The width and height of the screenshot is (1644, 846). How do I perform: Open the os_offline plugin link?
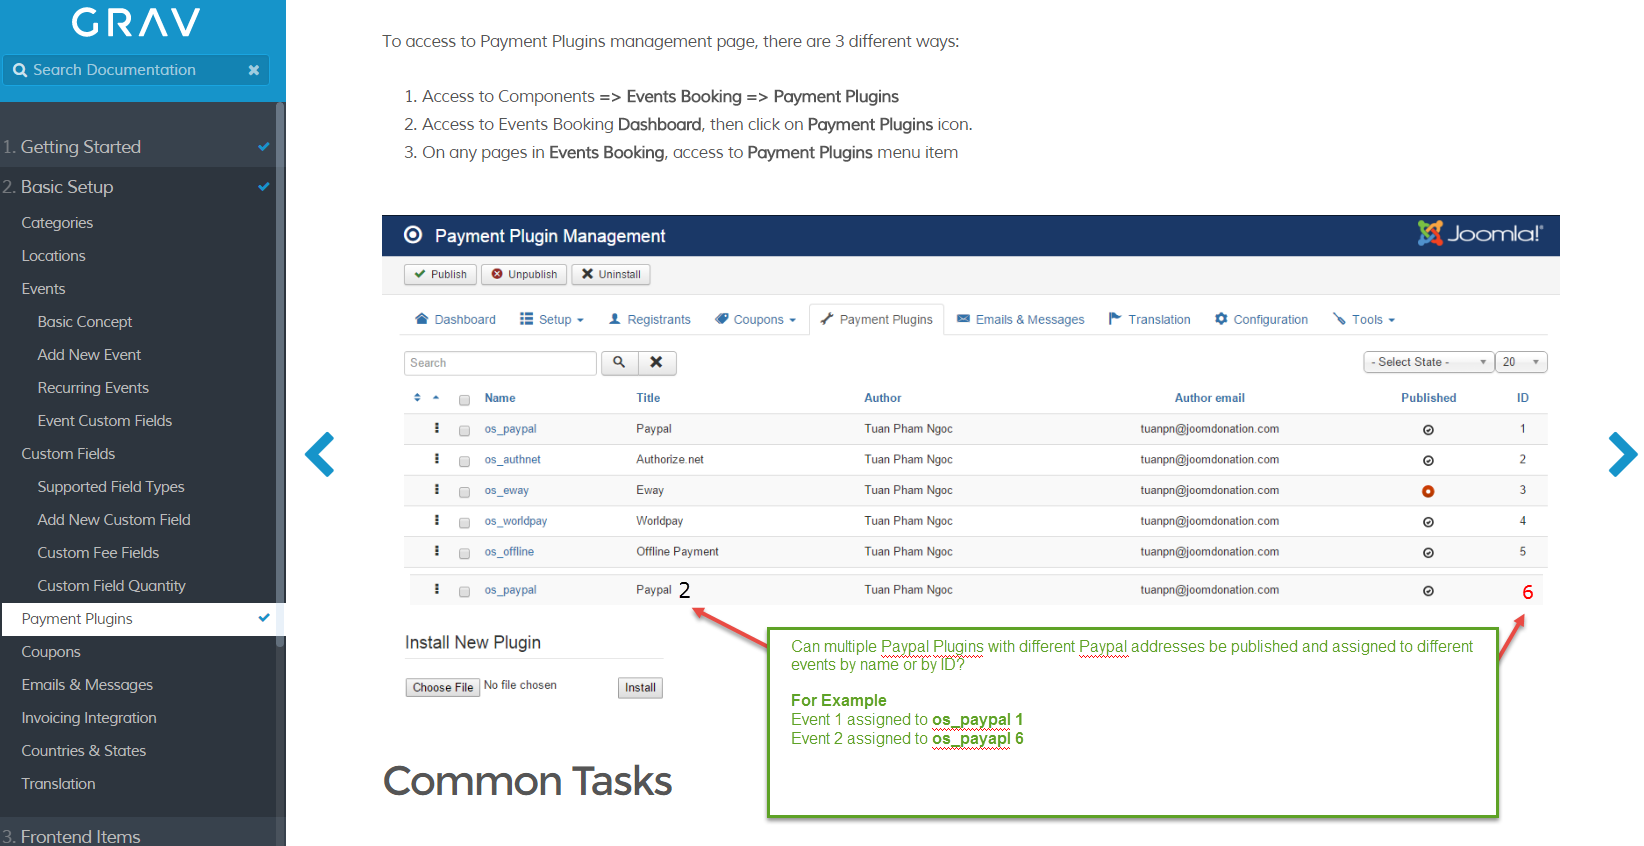tap(509, 552)
